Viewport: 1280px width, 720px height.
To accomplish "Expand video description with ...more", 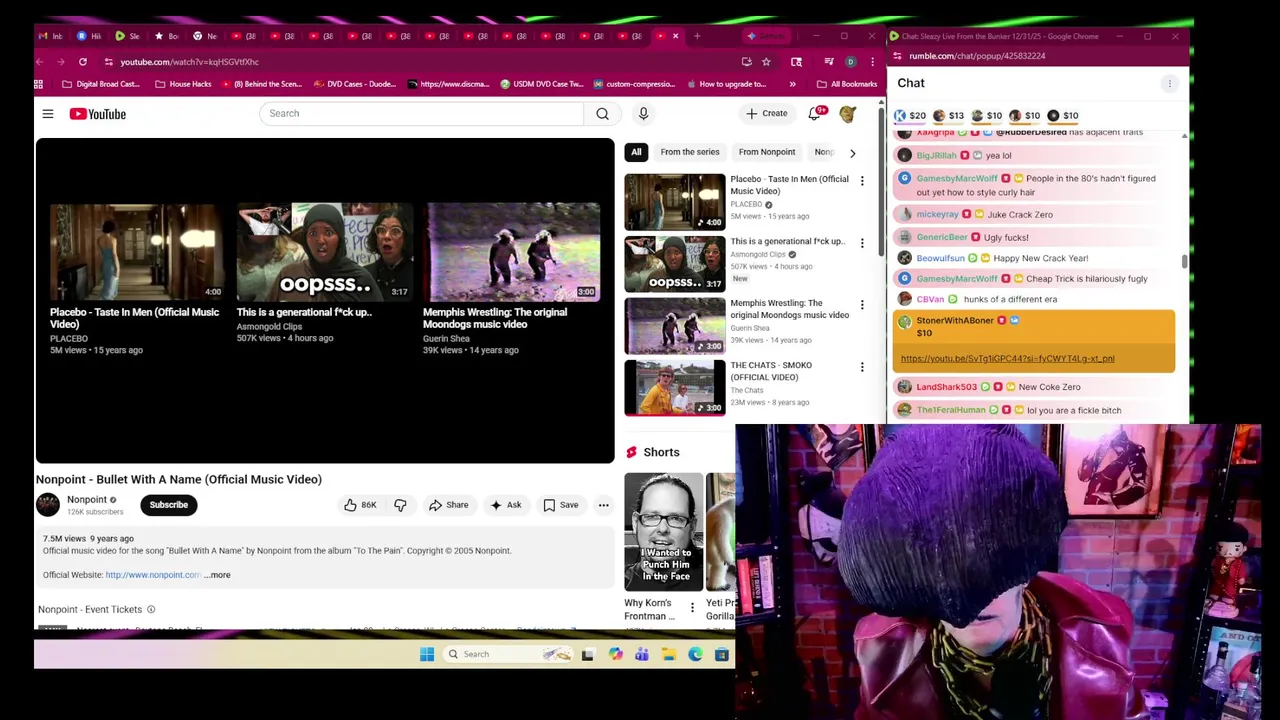I will 218,575.
